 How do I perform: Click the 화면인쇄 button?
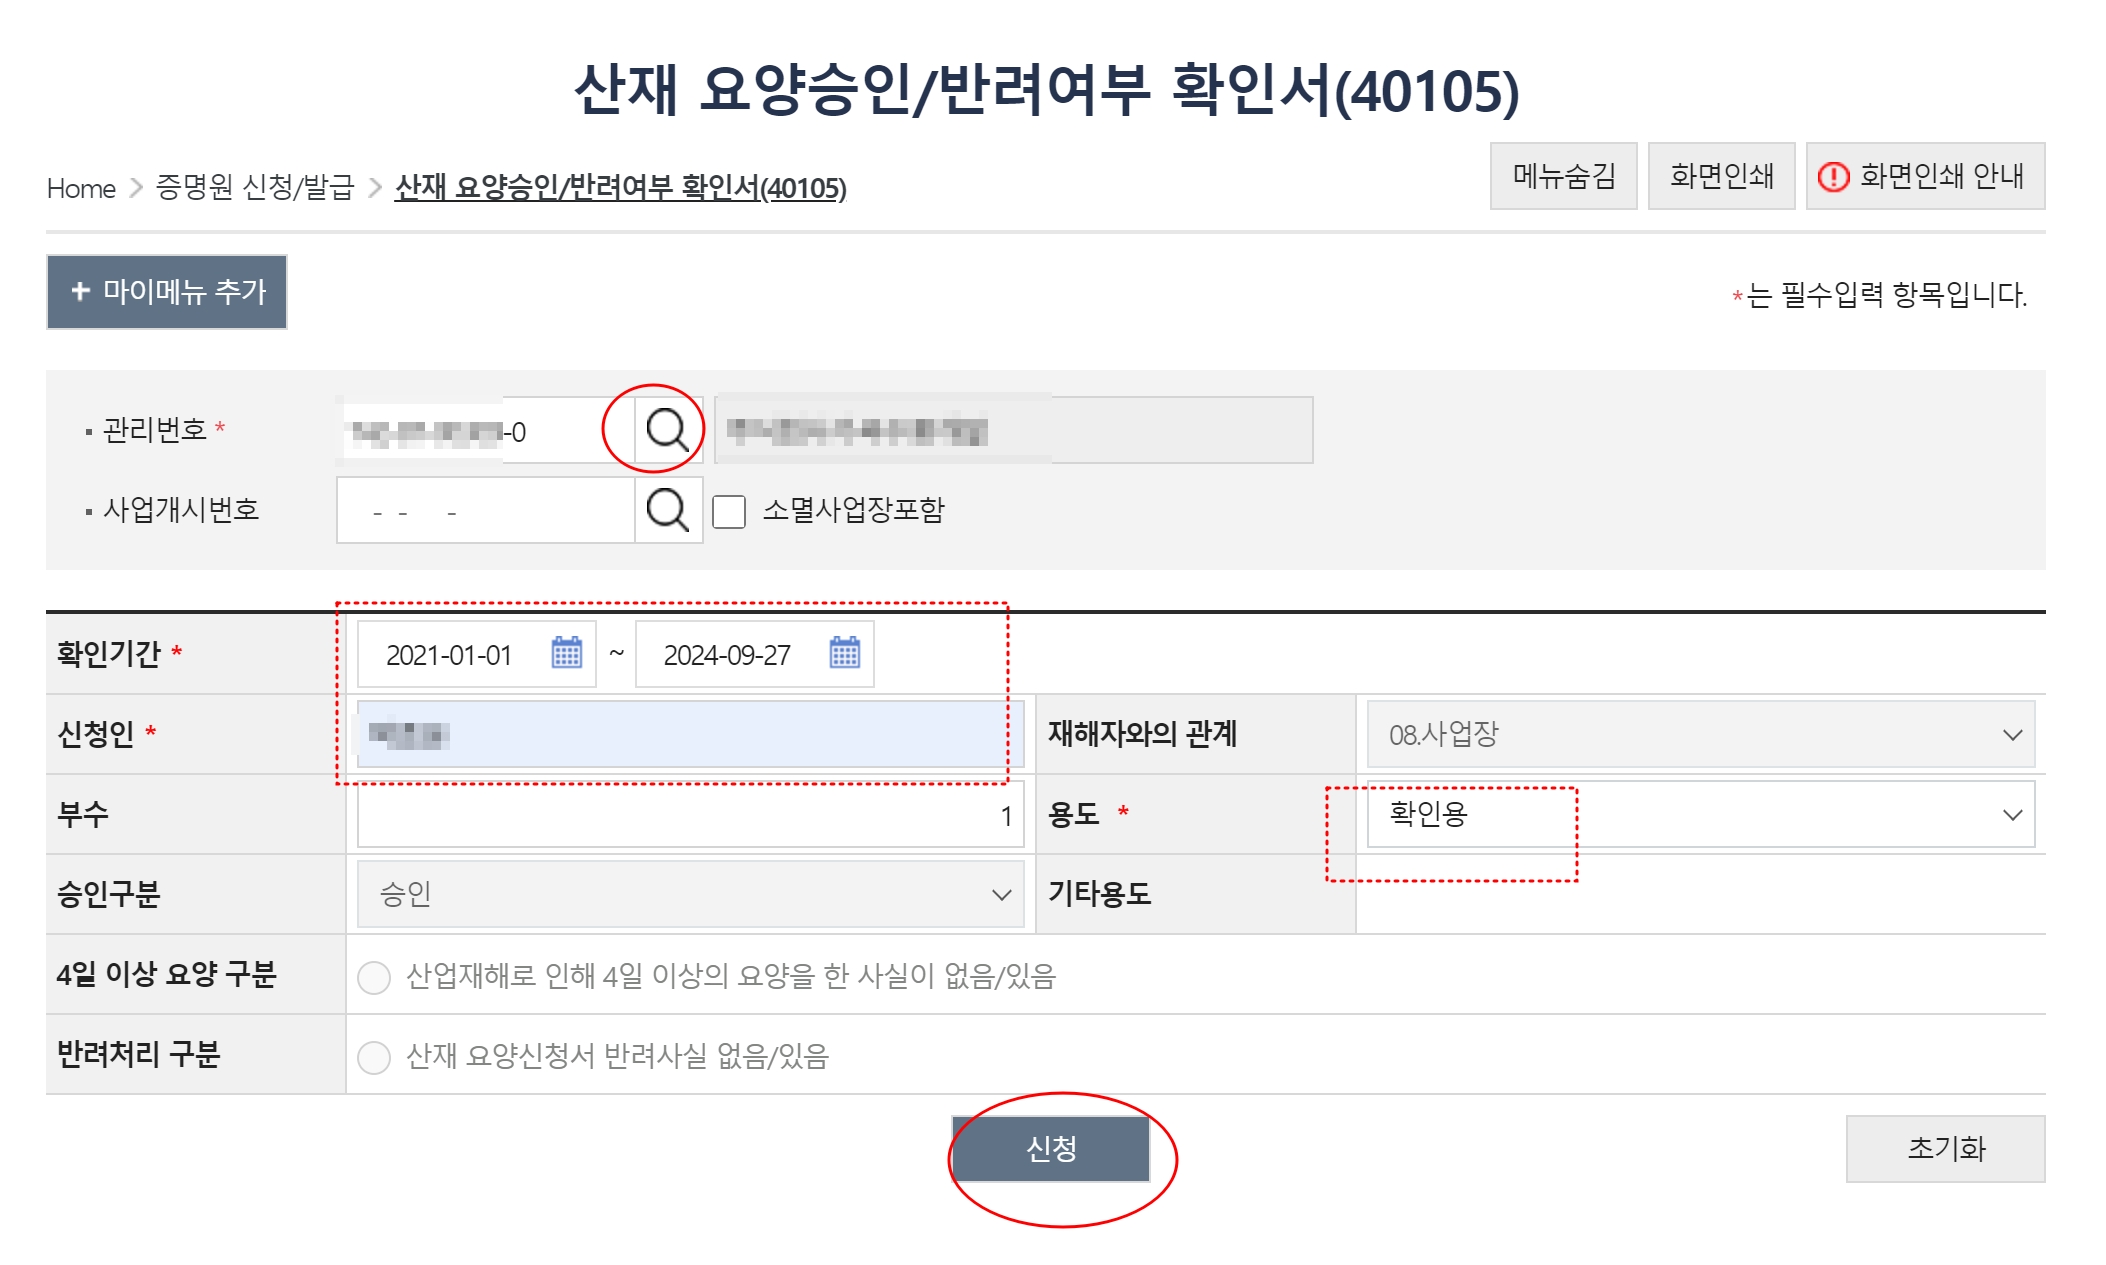coord(1721,177)
